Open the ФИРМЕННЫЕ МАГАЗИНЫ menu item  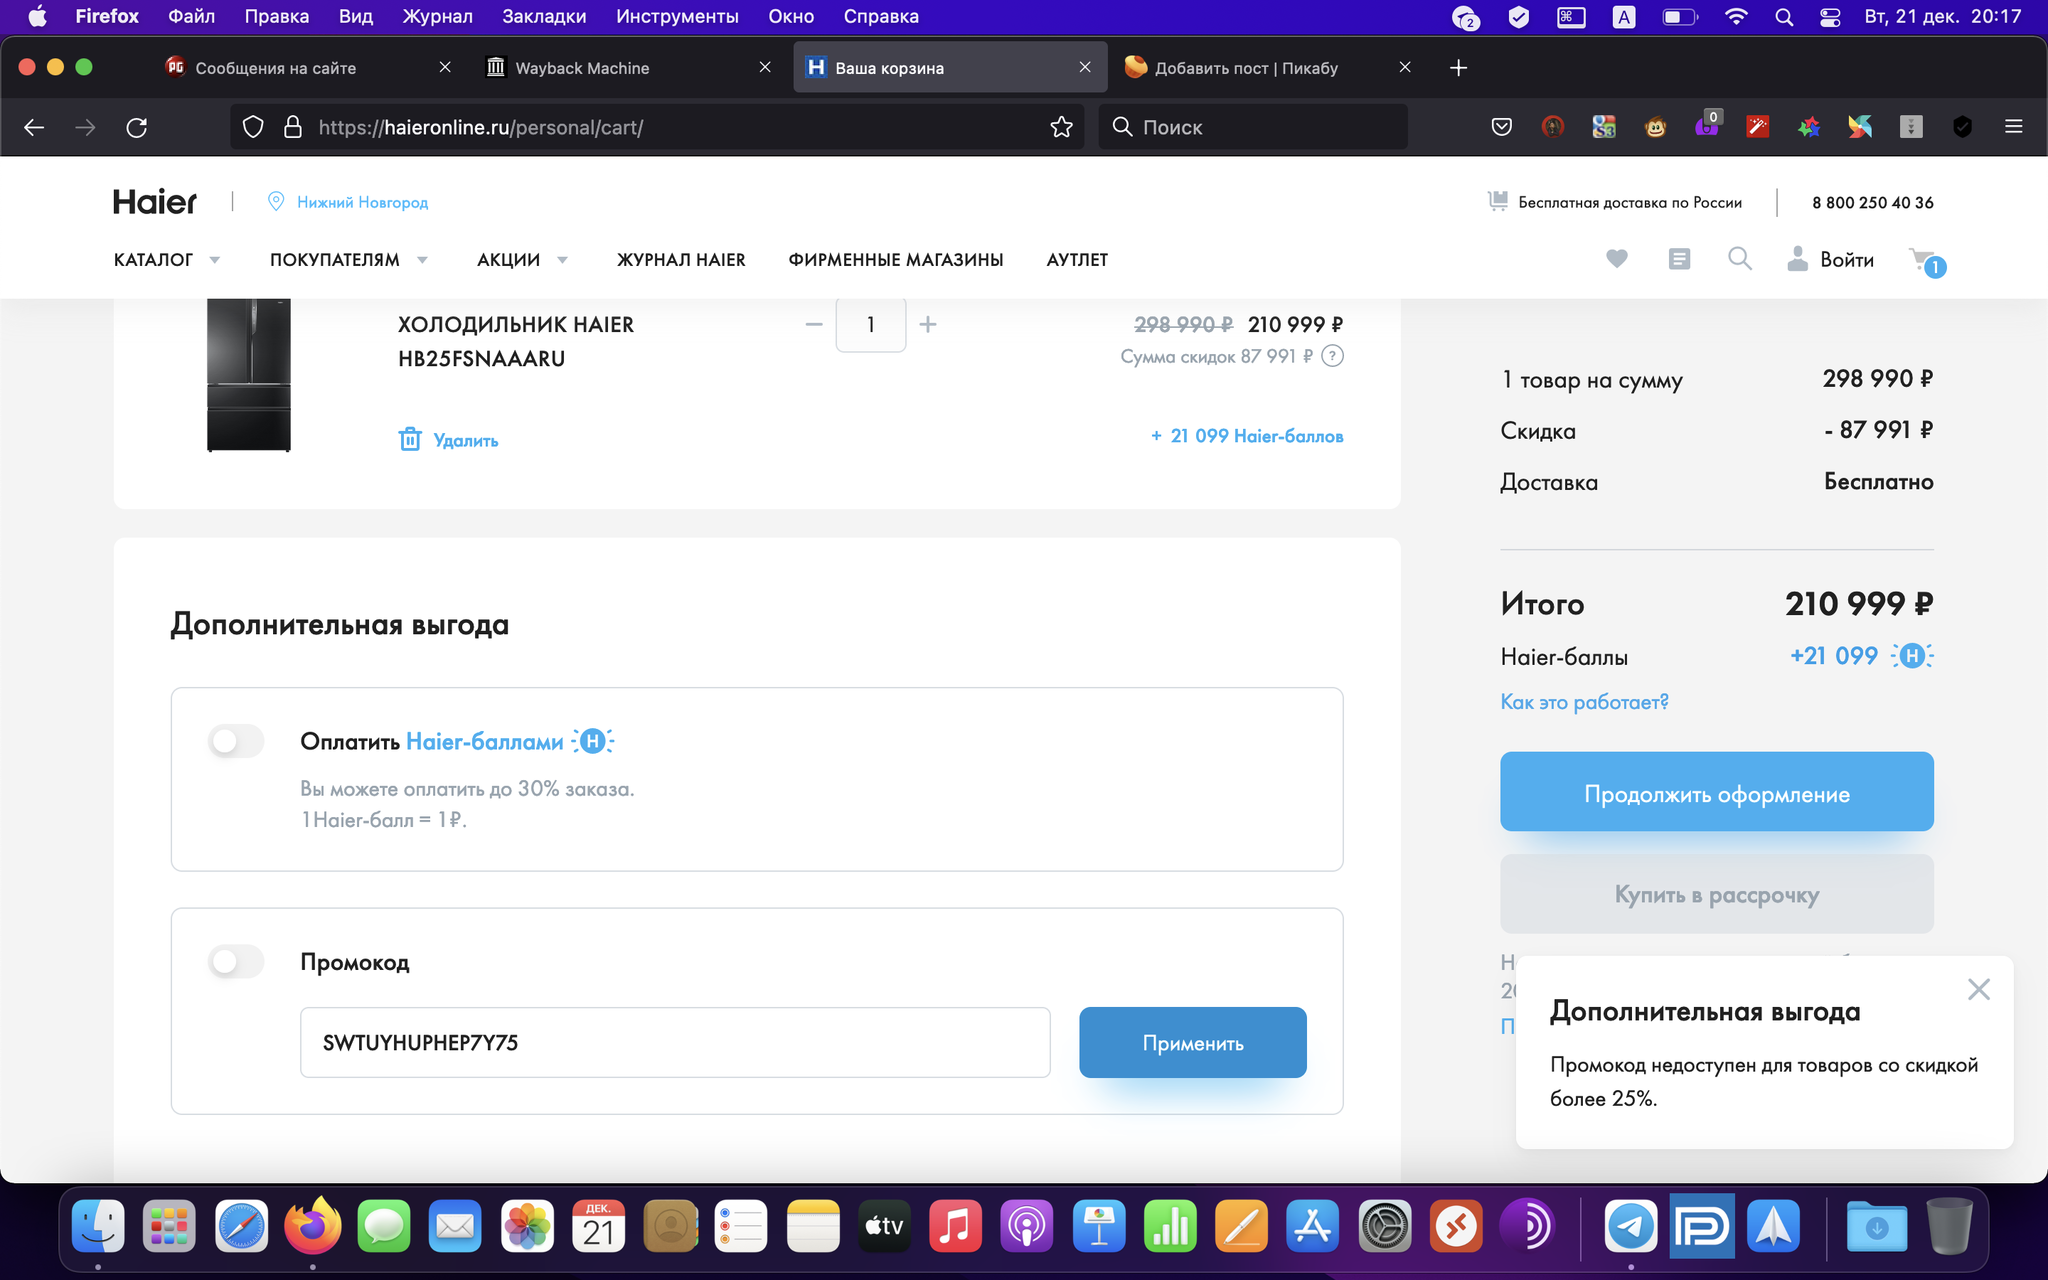tap(896, 260)
